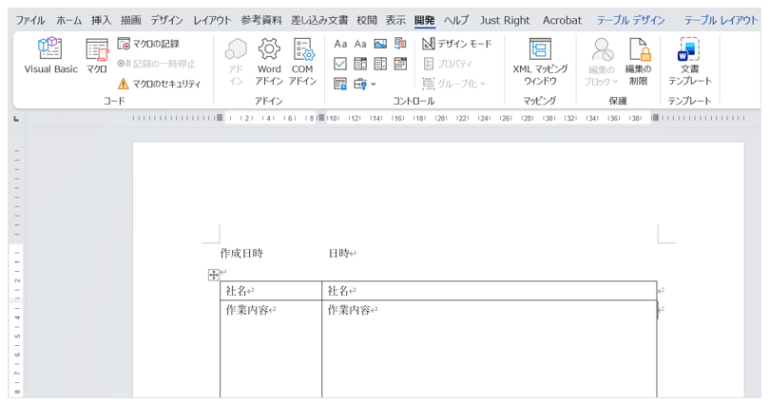This screenshot has height=404, width=770.
Task: Switch to the 差し込み文書 tab
Action: (x=319, y=20)
